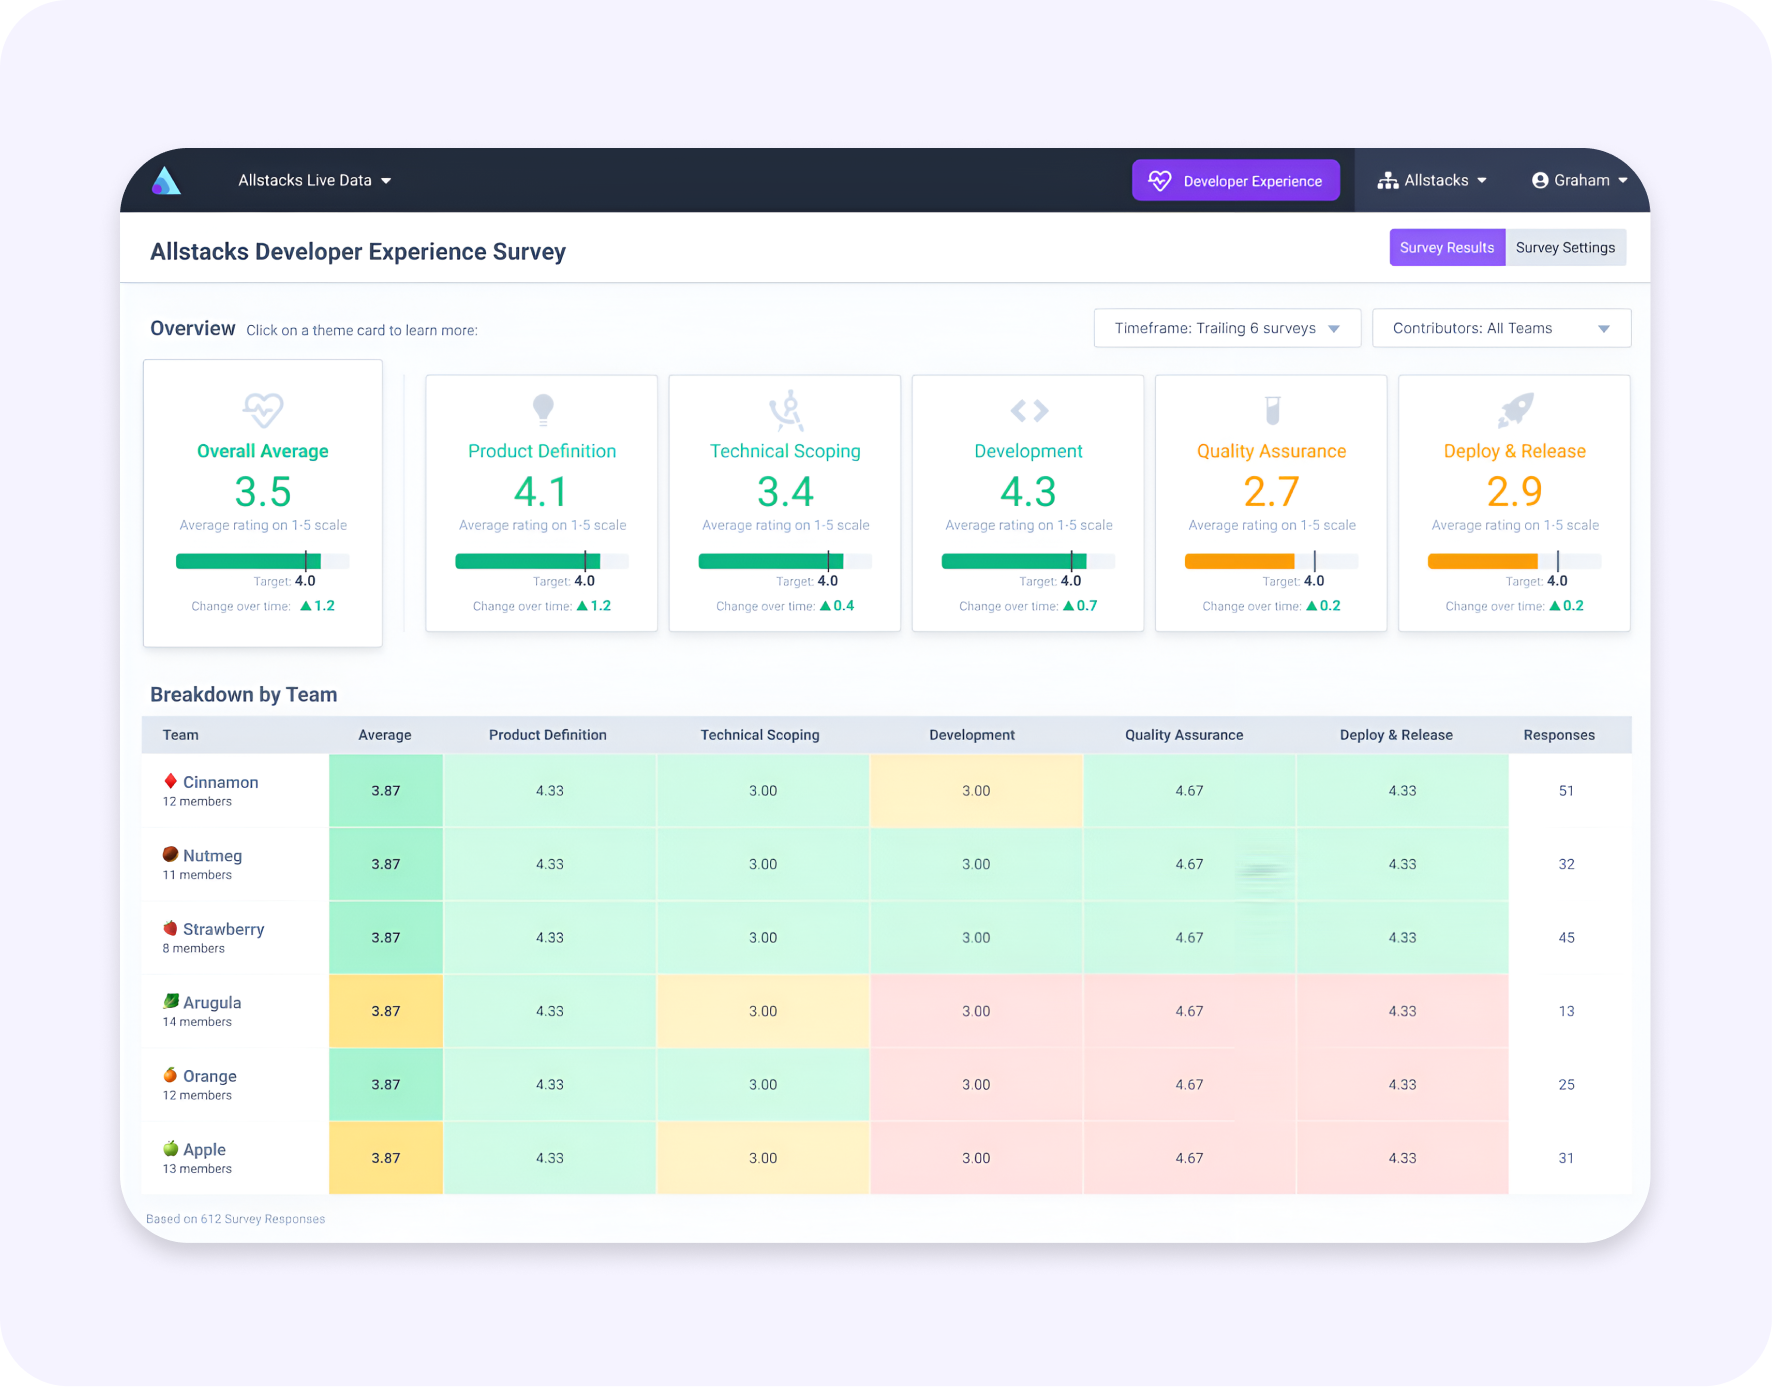Open the Product Definition theme card
This screenshot has width=1772, height=1387.
[x=542, y=503]
